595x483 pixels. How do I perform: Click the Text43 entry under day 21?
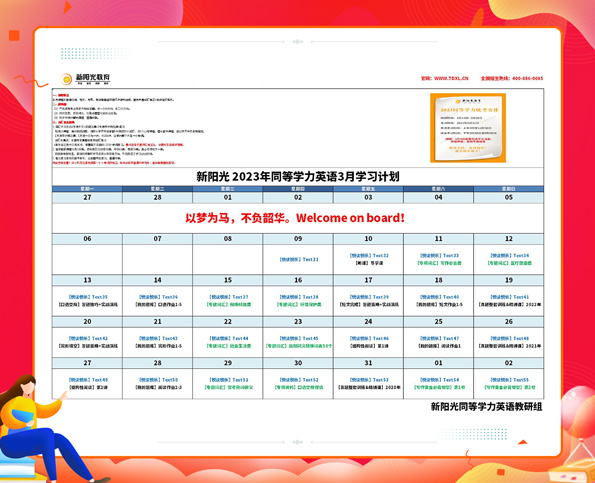pos(158,338)
